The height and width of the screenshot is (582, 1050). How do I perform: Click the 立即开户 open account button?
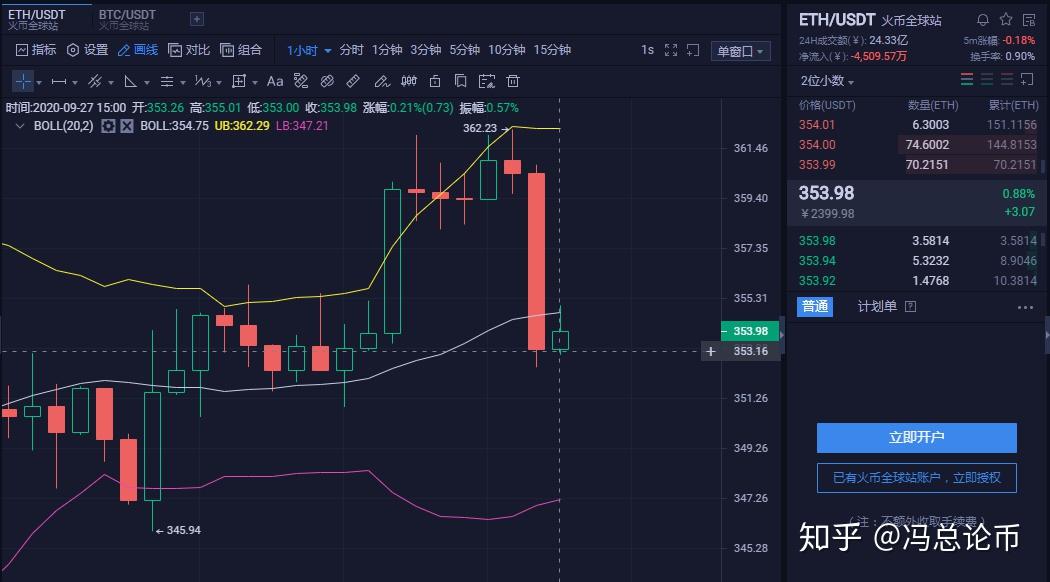coord(917,437)
